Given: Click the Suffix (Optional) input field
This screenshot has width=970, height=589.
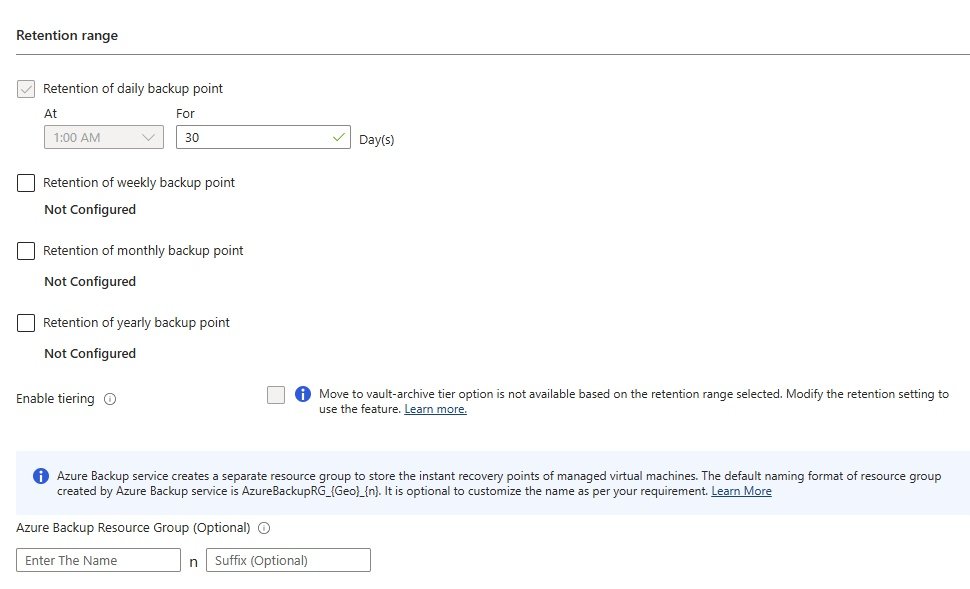Looking at the screenshot, I should click(288, 560).
